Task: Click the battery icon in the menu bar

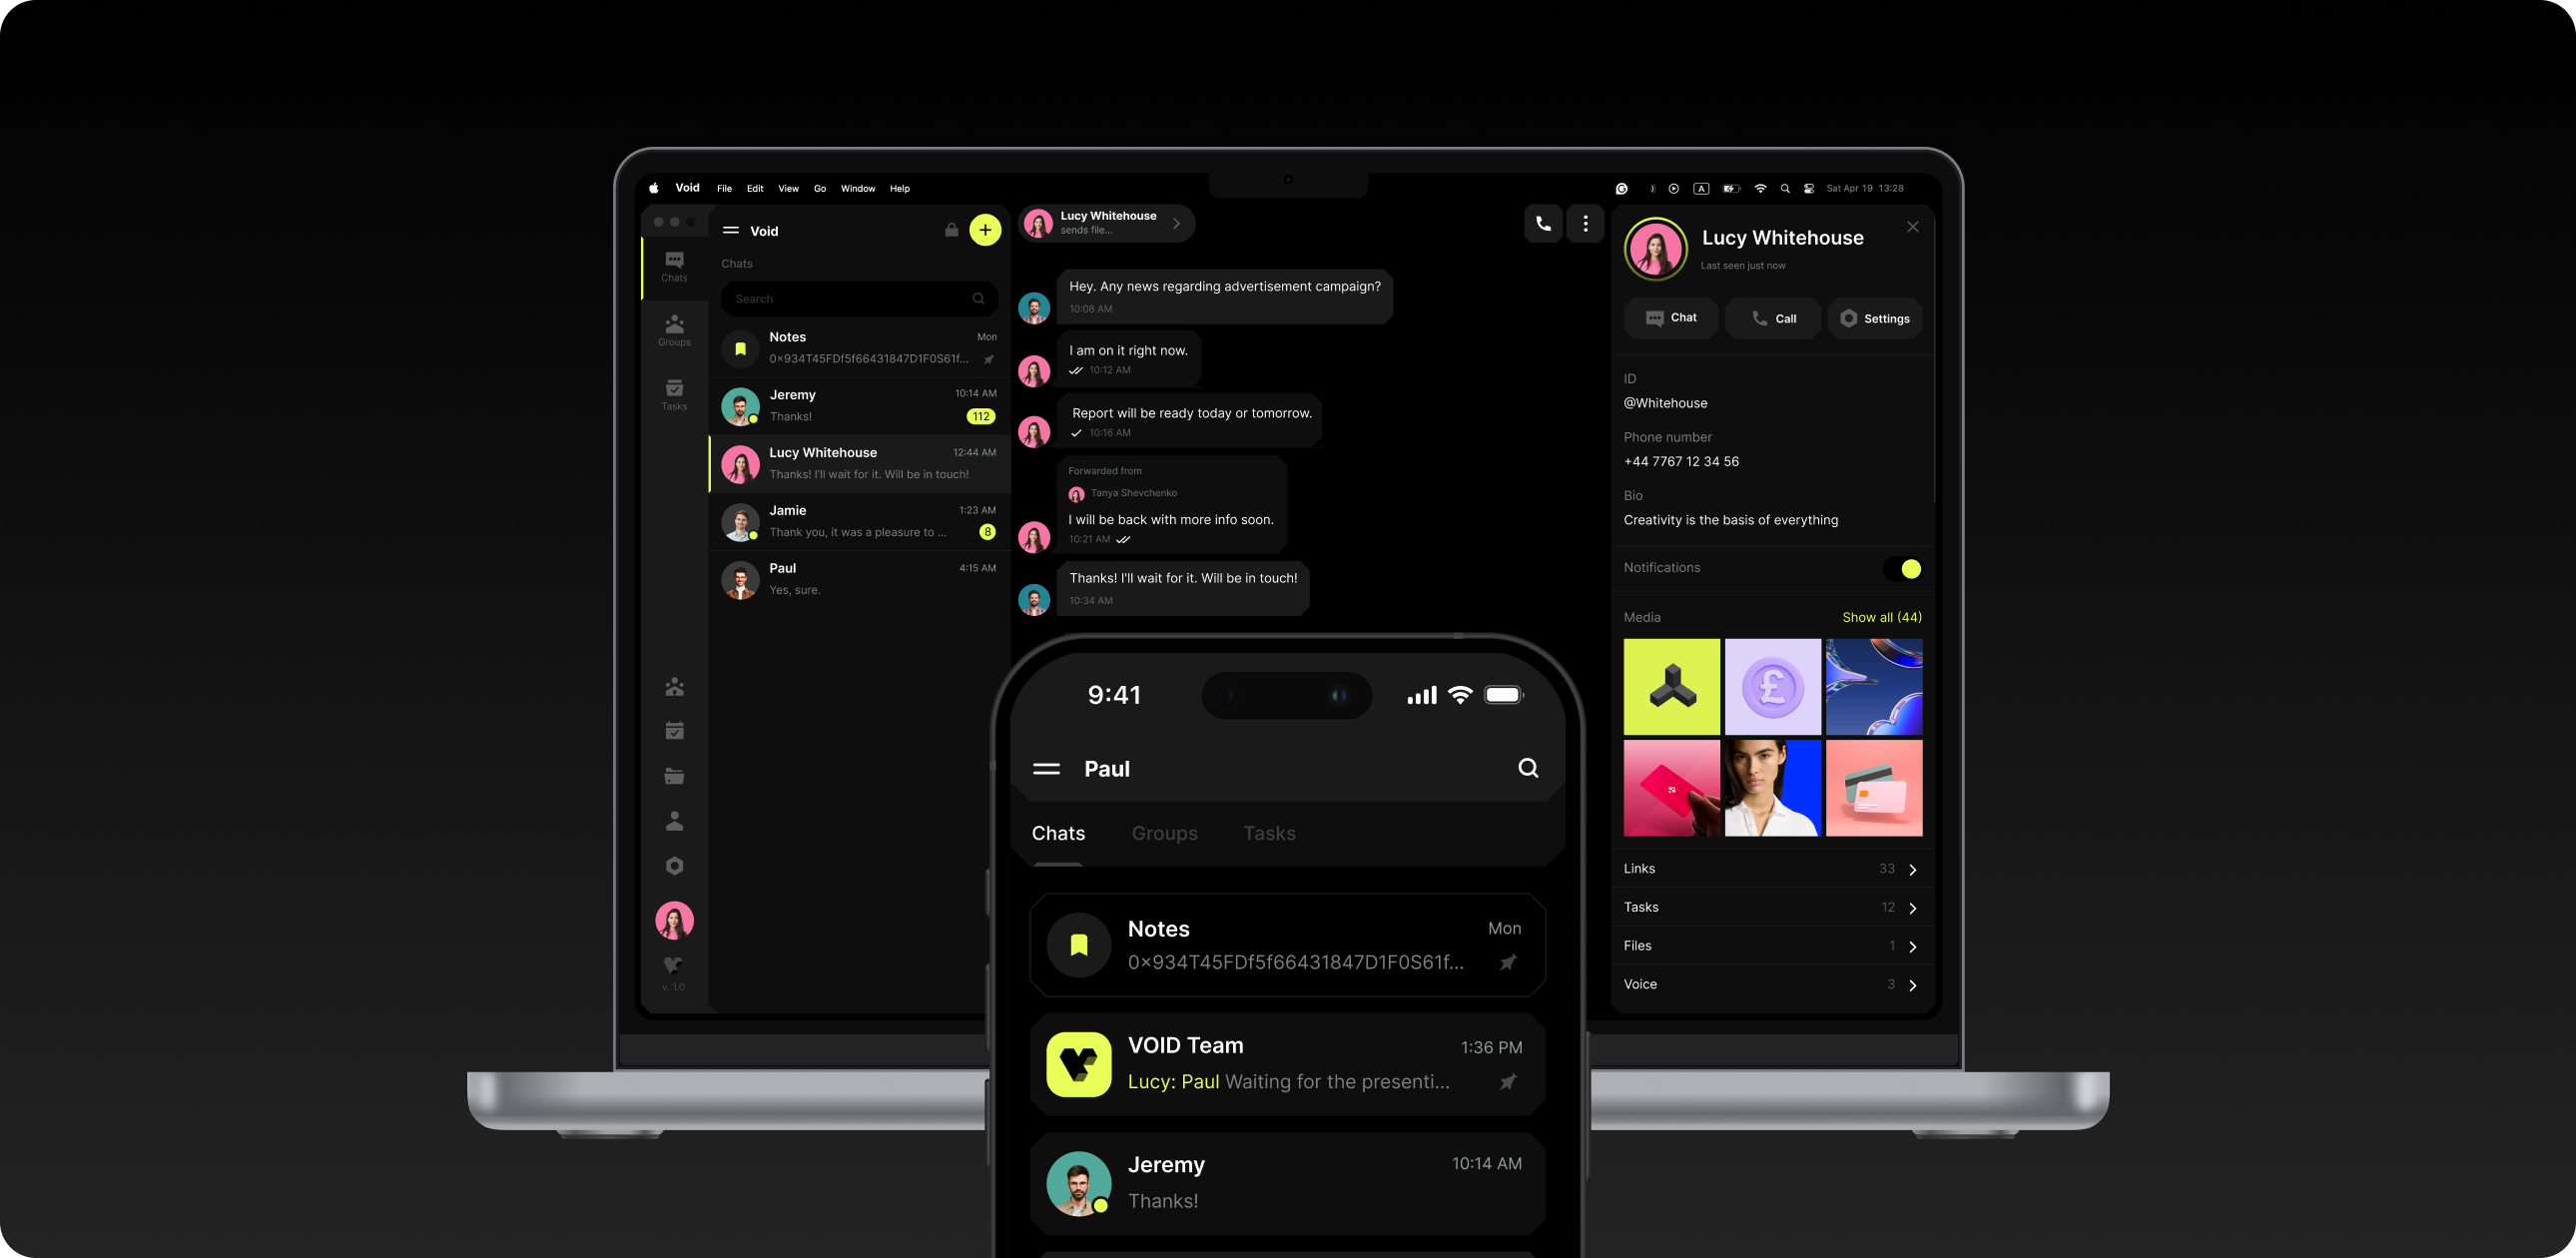Action: (x=1731, y=188)
